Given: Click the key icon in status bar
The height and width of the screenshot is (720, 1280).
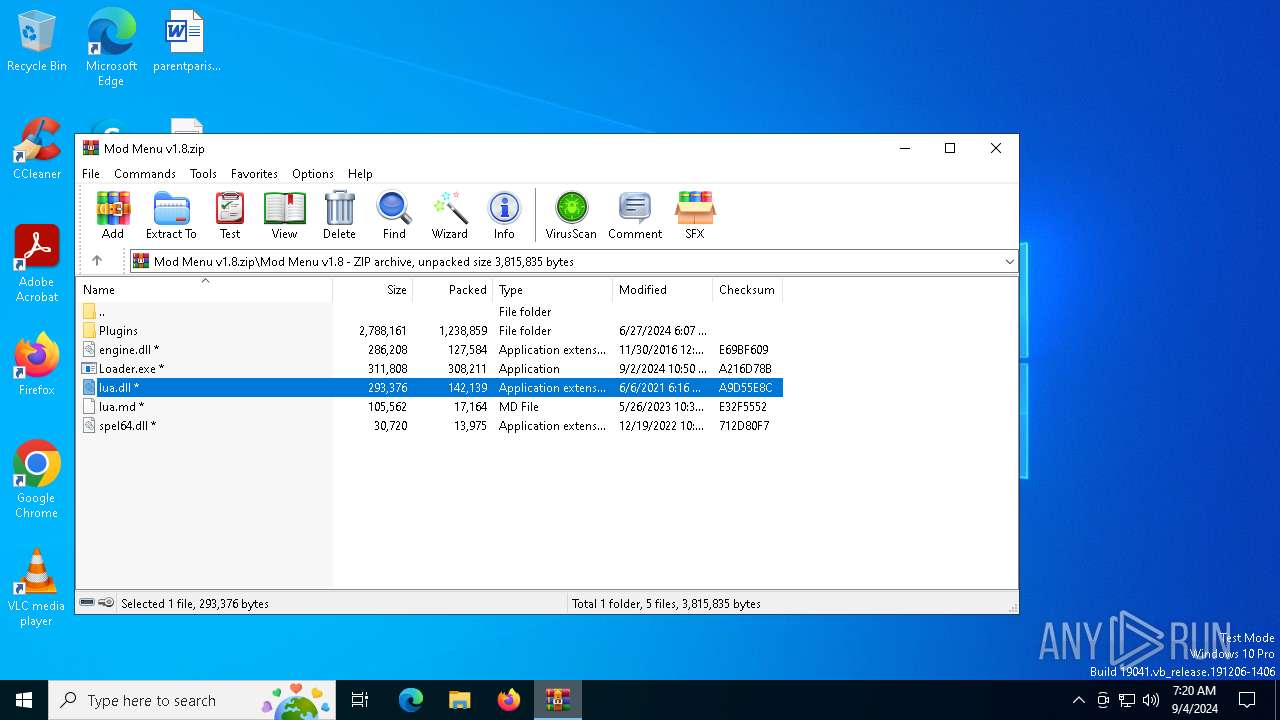Looking at the screenshot, I should click(x=106, y=603).
